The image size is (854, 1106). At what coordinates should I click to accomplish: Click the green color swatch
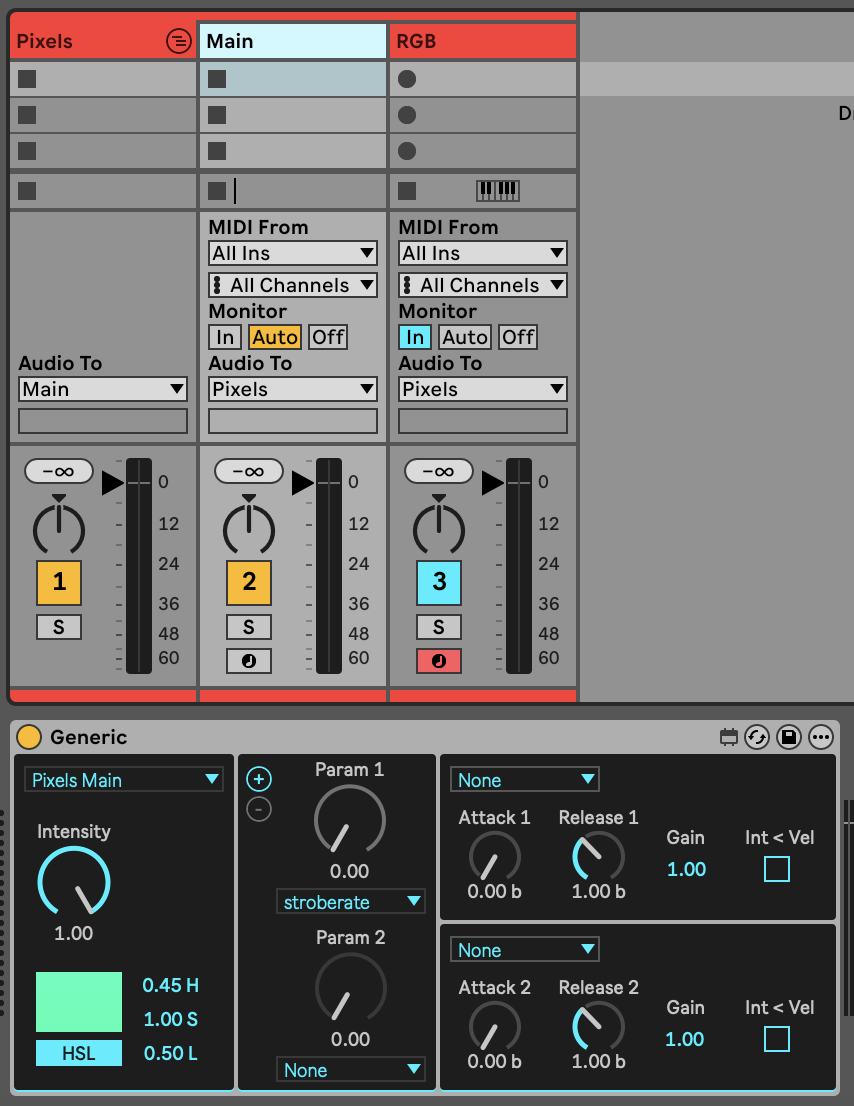point(79,1001)
